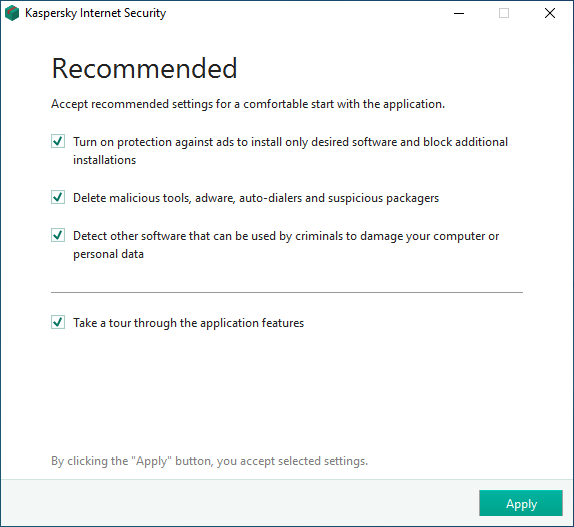Click the 'Detect other software' label text
The height and width of the screenshot is (527, 574).
[286, 245]
